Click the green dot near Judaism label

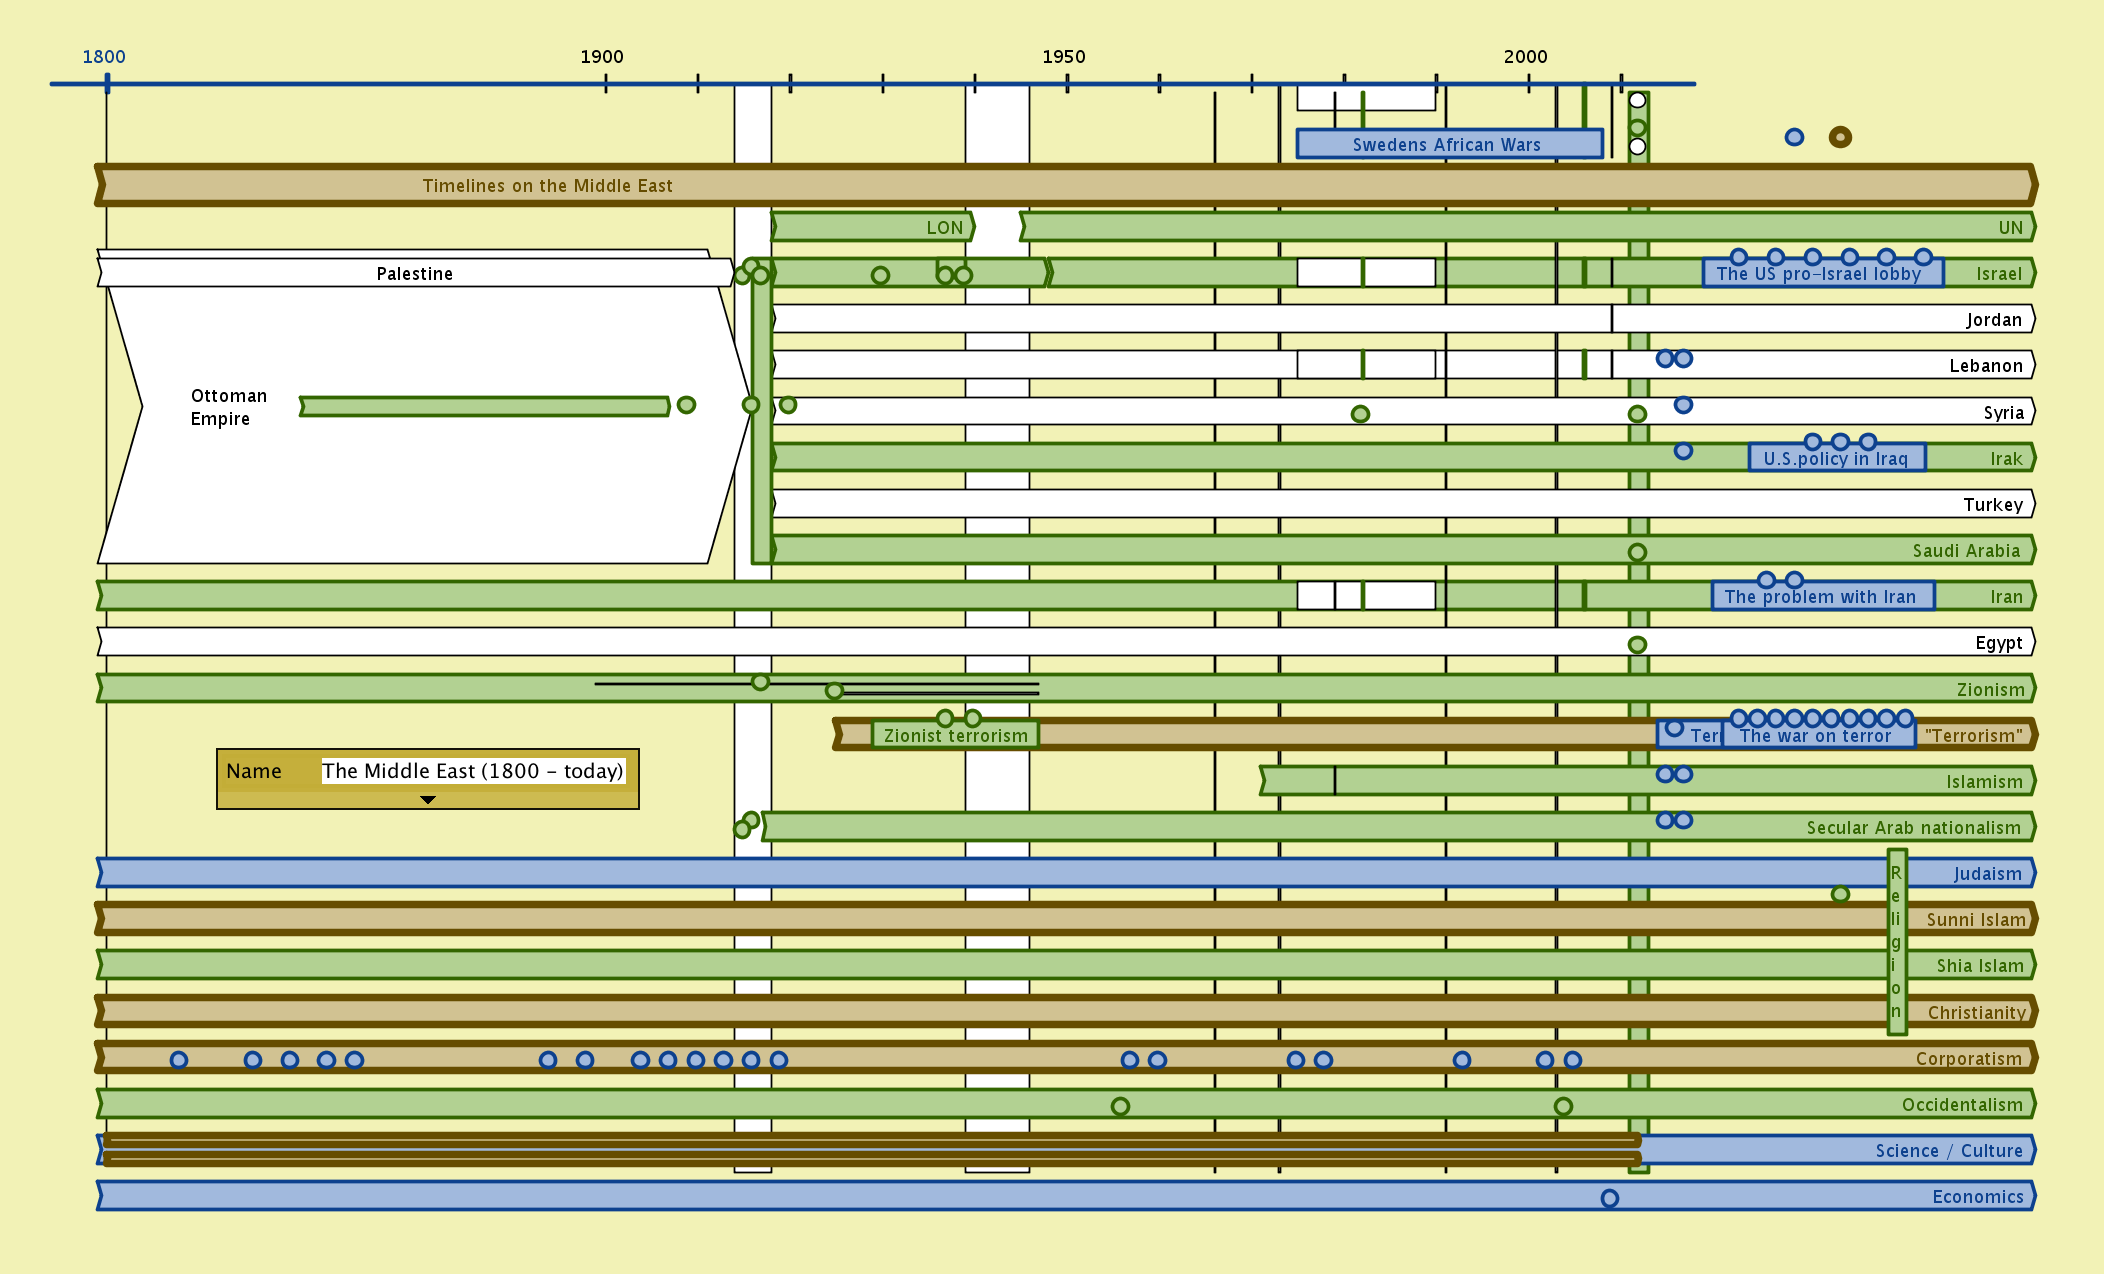click(1840, 894)
